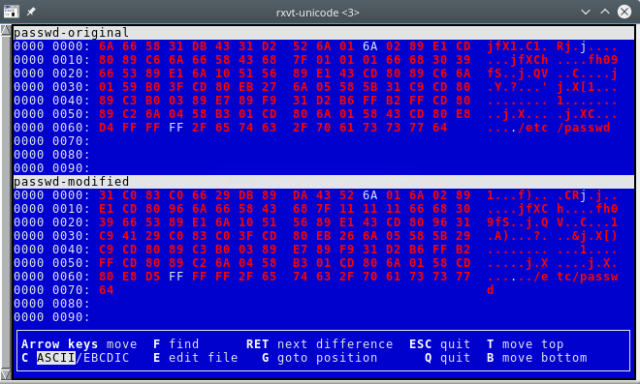Viewport: 640px width, 384px height.
Task: Click the 'F find' help entry
Action: (x=176, y=344)
